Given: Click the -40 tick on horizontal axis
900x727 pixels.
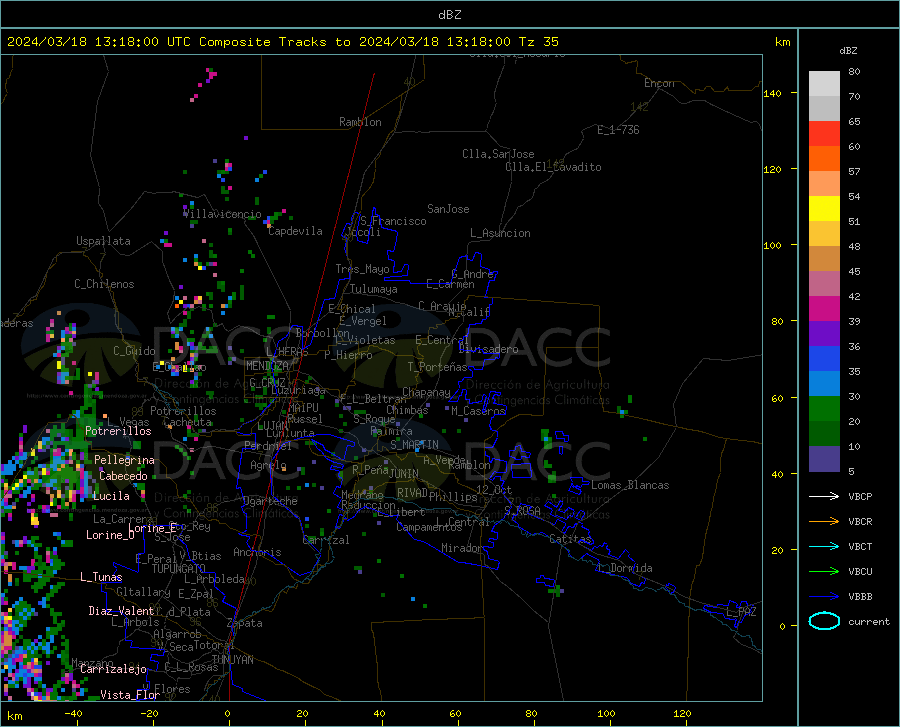Looking at the screenshot, I should click(73, 714).
